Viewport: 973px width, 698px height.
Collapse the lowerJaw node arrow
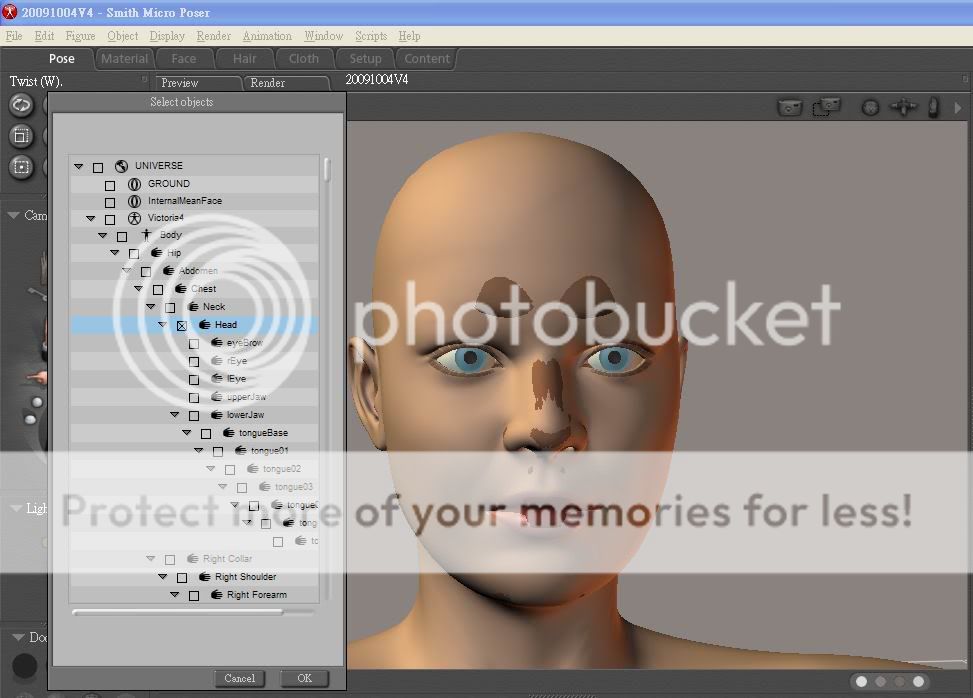point(174,415)
